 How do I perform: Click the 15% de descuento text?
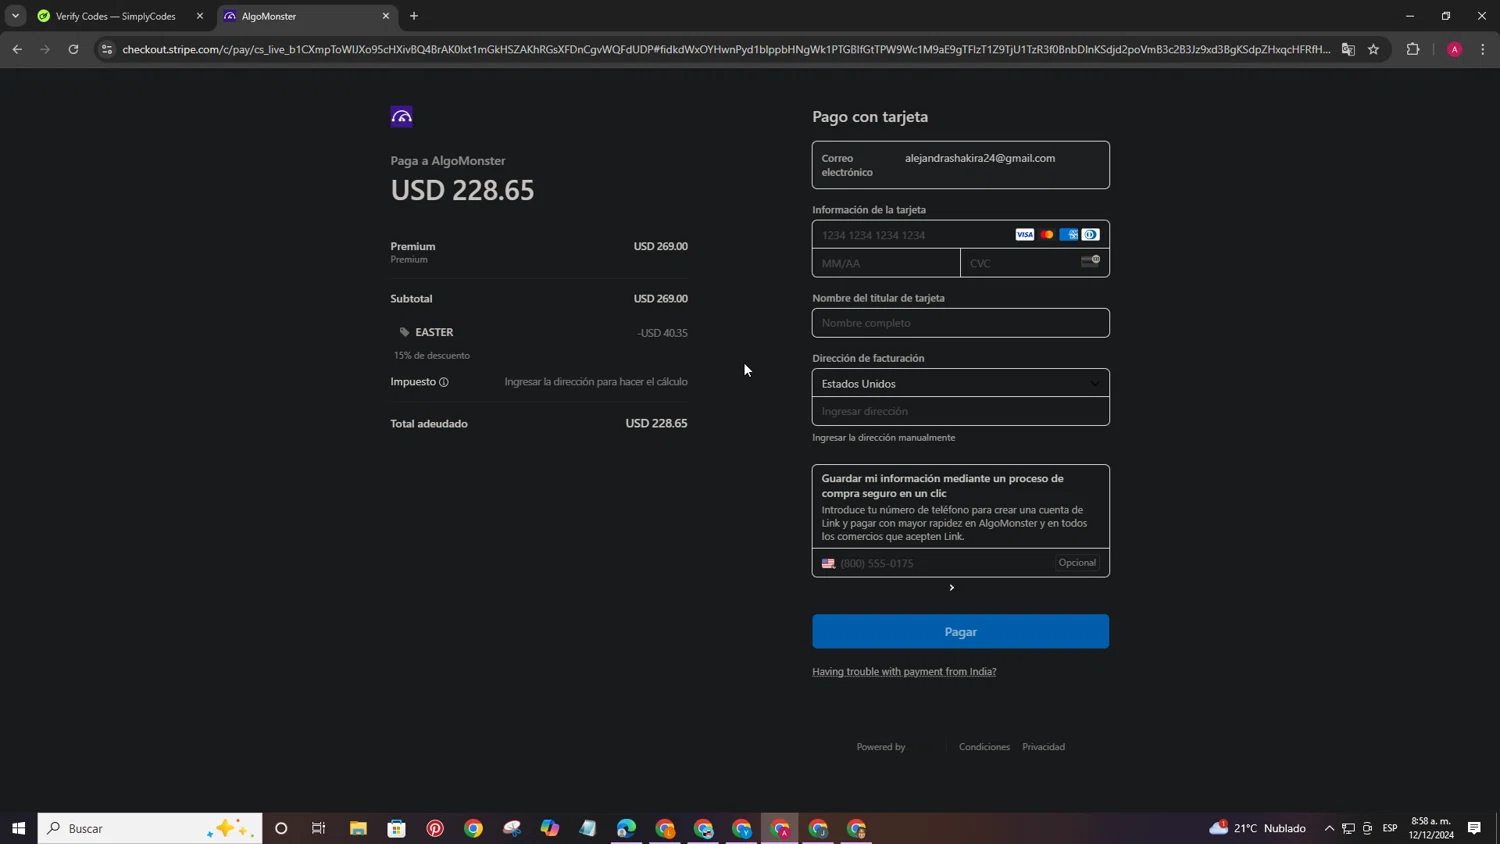point(432,356)
